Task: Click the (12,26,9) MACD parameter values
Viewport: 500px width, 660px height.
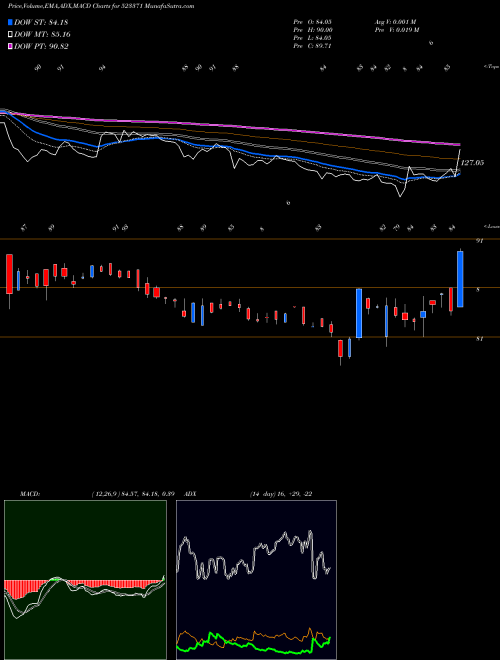Action: (133, 494)
